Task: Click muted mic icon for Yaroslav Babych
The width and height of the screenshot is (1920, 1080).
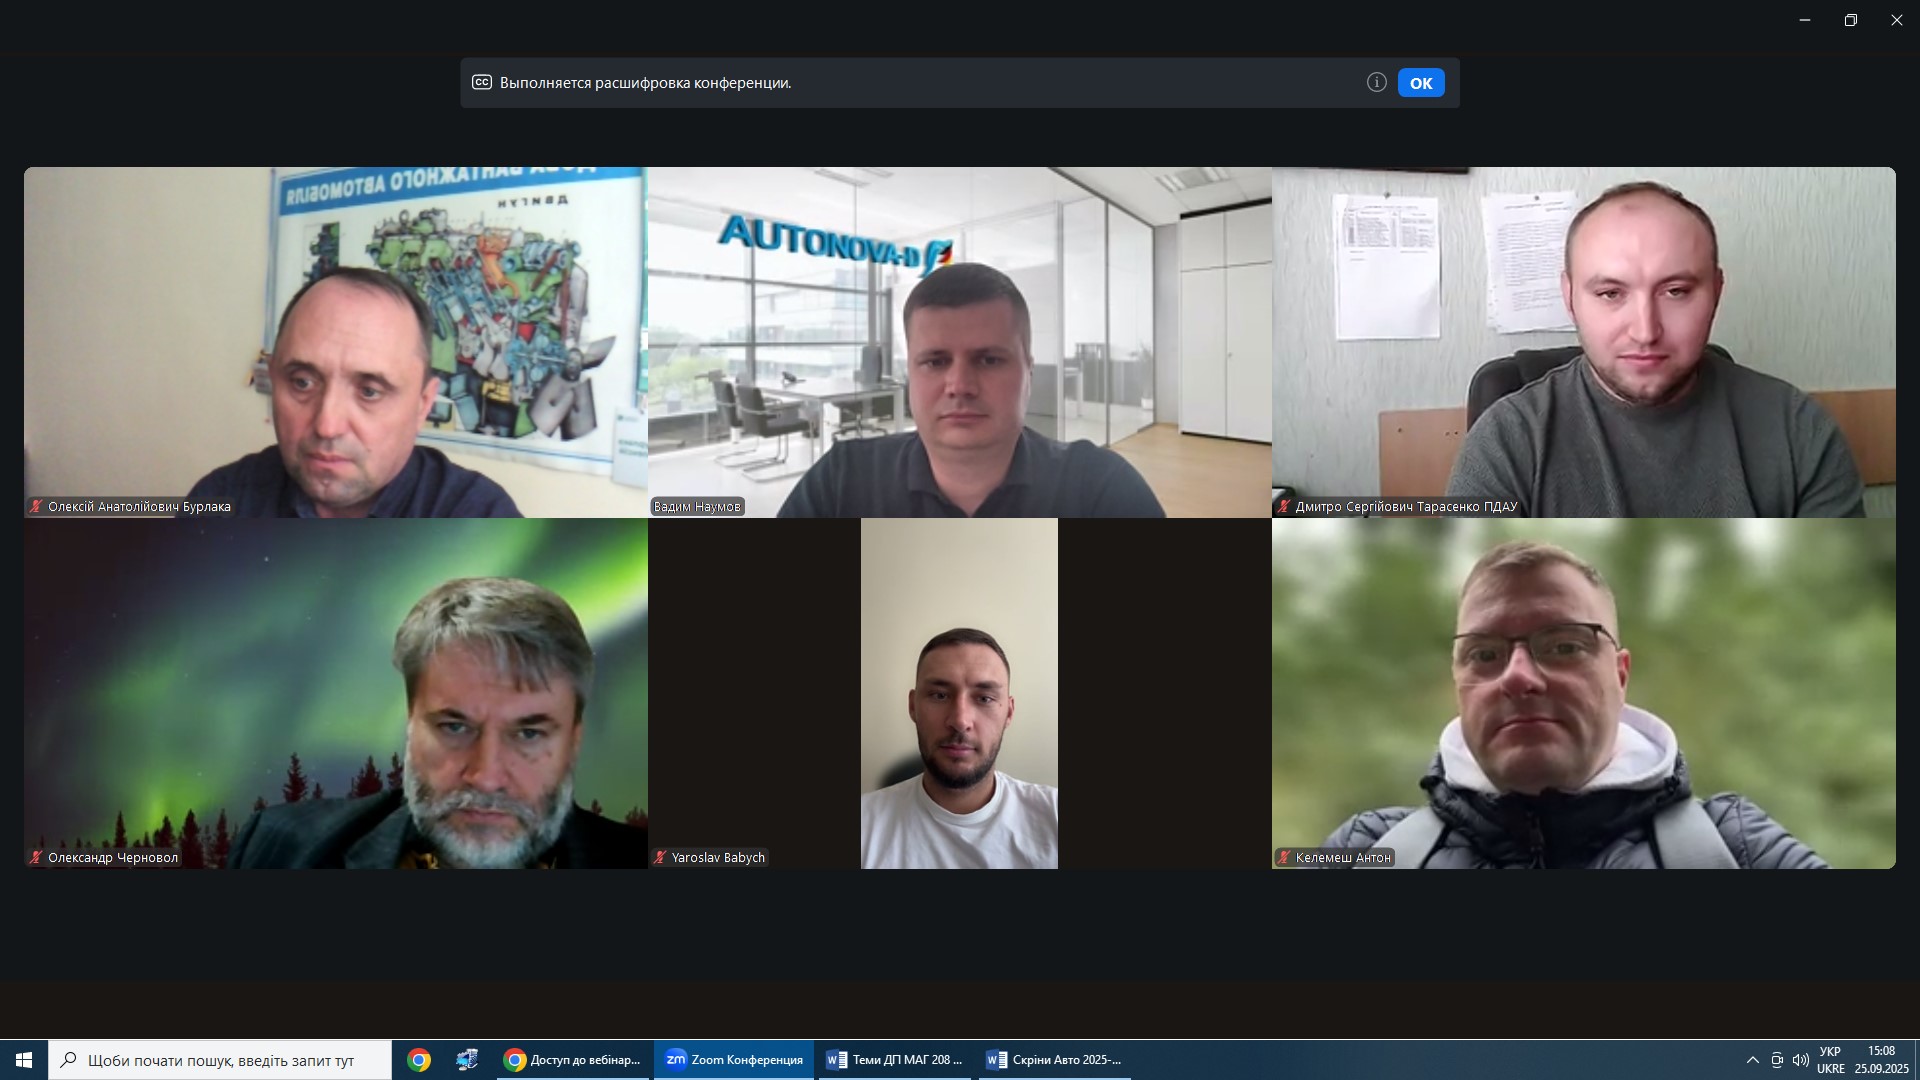Action: [660, 858]
